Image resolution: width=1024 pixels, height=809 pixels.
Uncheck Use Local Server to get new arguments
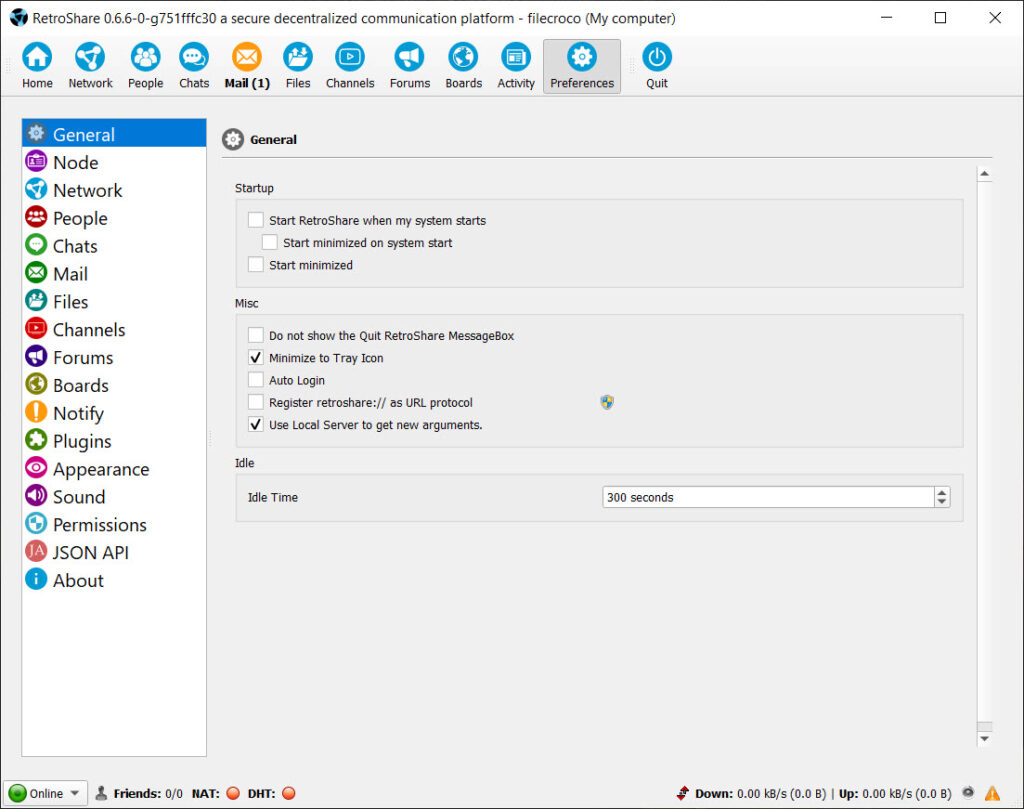(256, 424)
